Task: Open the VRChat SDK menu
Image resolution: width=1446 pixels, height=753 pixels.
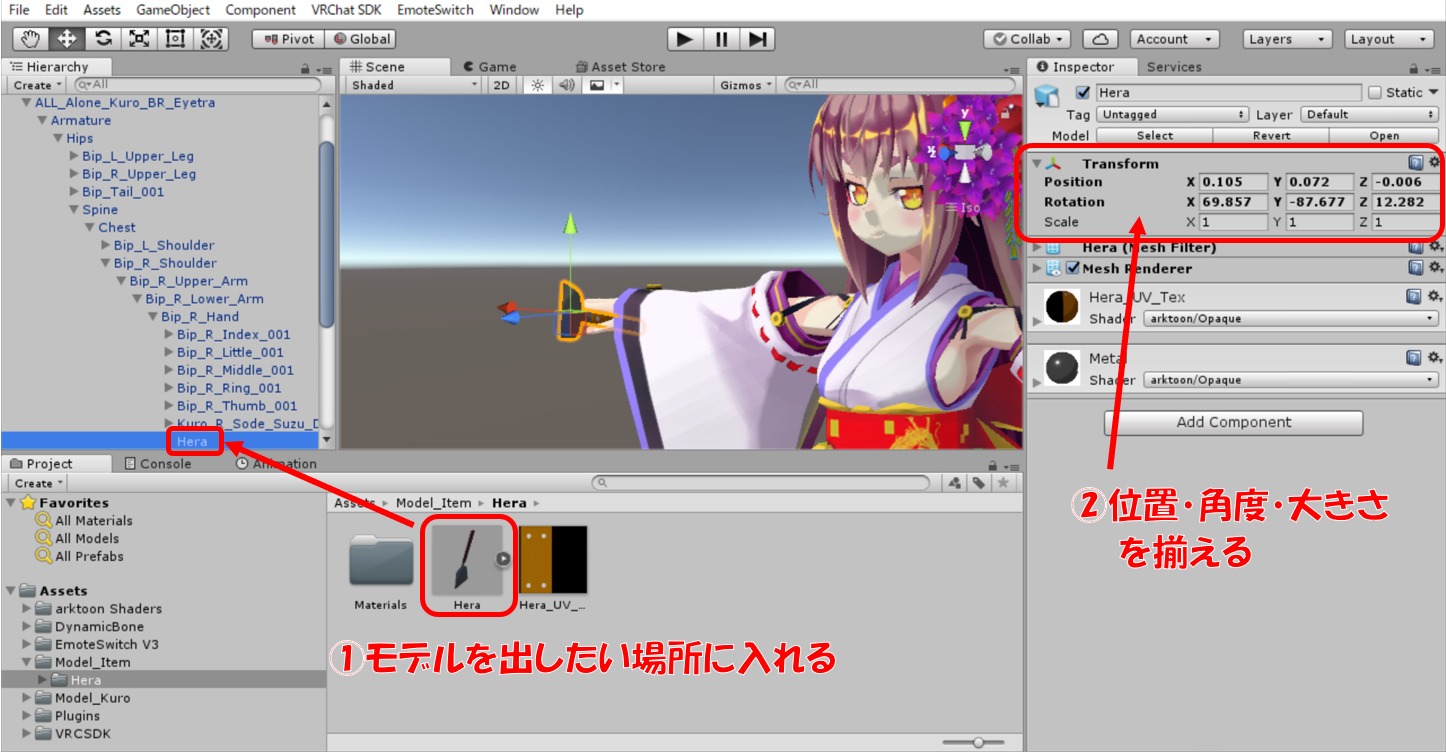Action: tap(346, 10)
